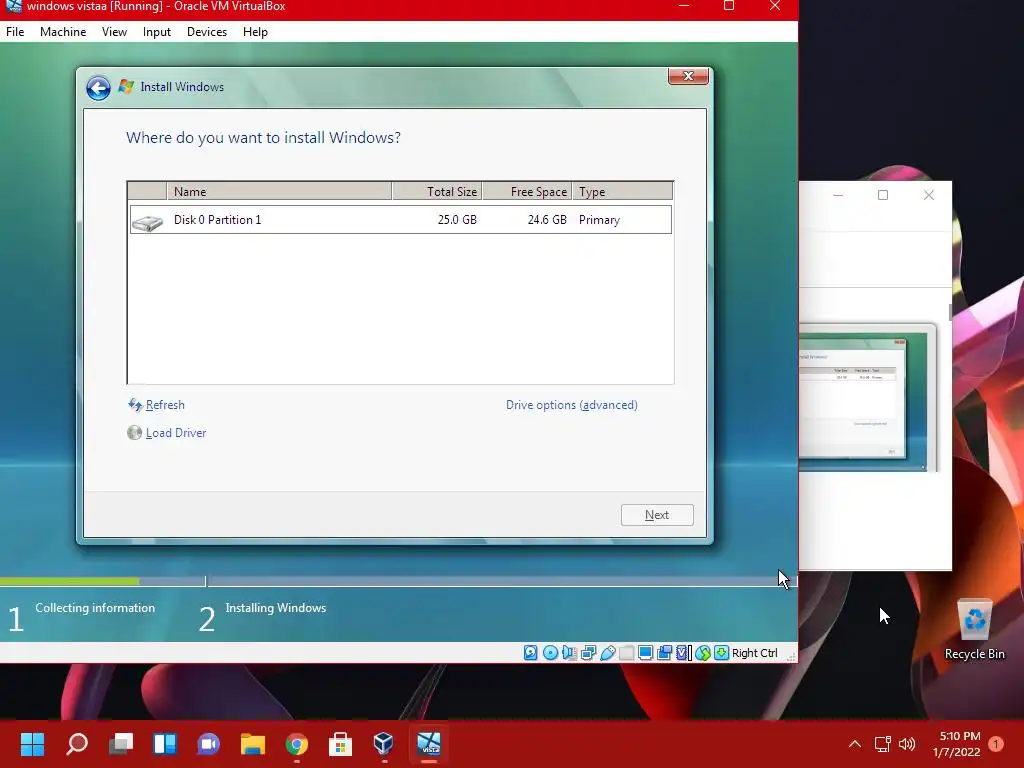This screenshot has width=1024, height=768.
Task: Select the Disk 0 Partition 1 row
Action: [400, 219]
